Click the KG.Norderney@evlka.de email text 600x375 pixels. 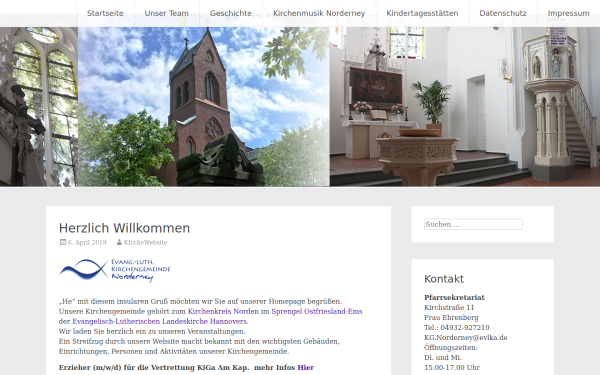coord(466,338)
